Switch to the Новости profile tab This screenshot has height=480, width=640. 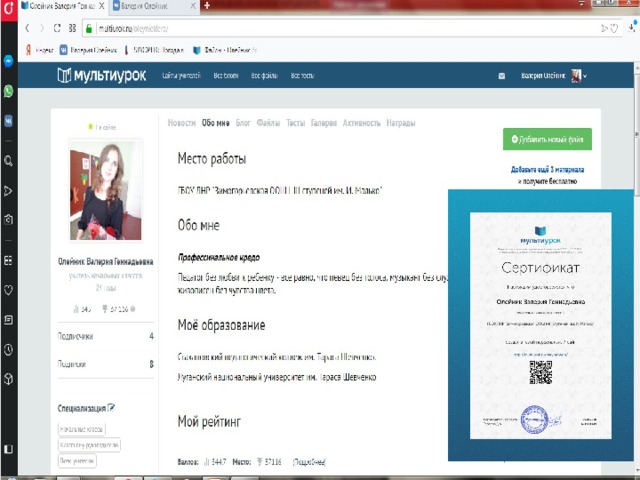[x=182, y=123]
